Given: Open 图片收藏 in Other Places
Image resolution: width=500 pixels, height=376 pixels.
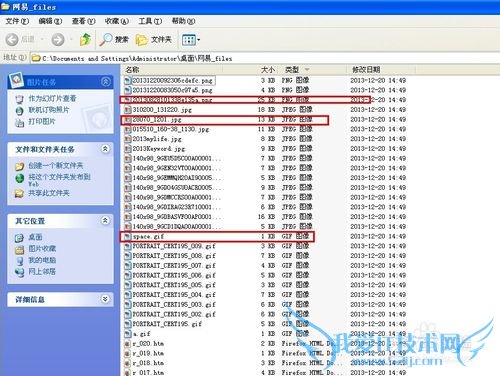Looking at the screenshot, I should pos(42,249).
